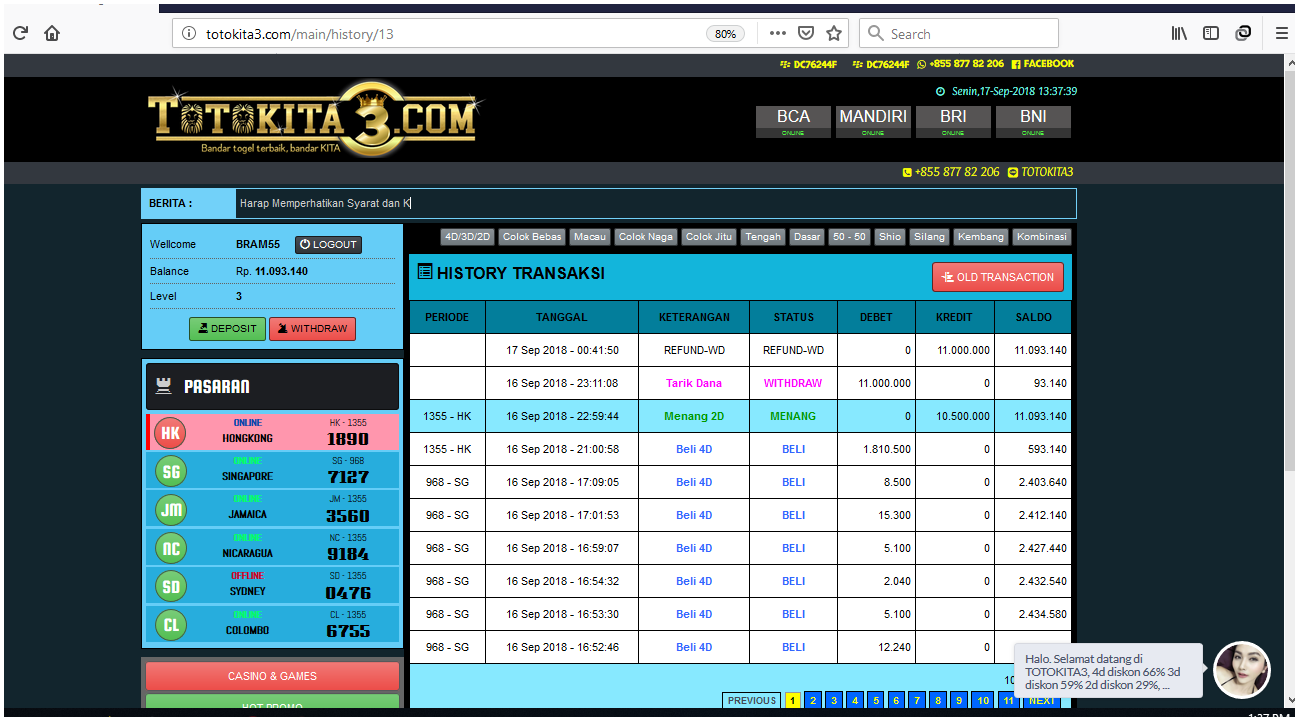Bookmark this page with the star icon
Screen dimensions: 1297x723
(834, 33)
